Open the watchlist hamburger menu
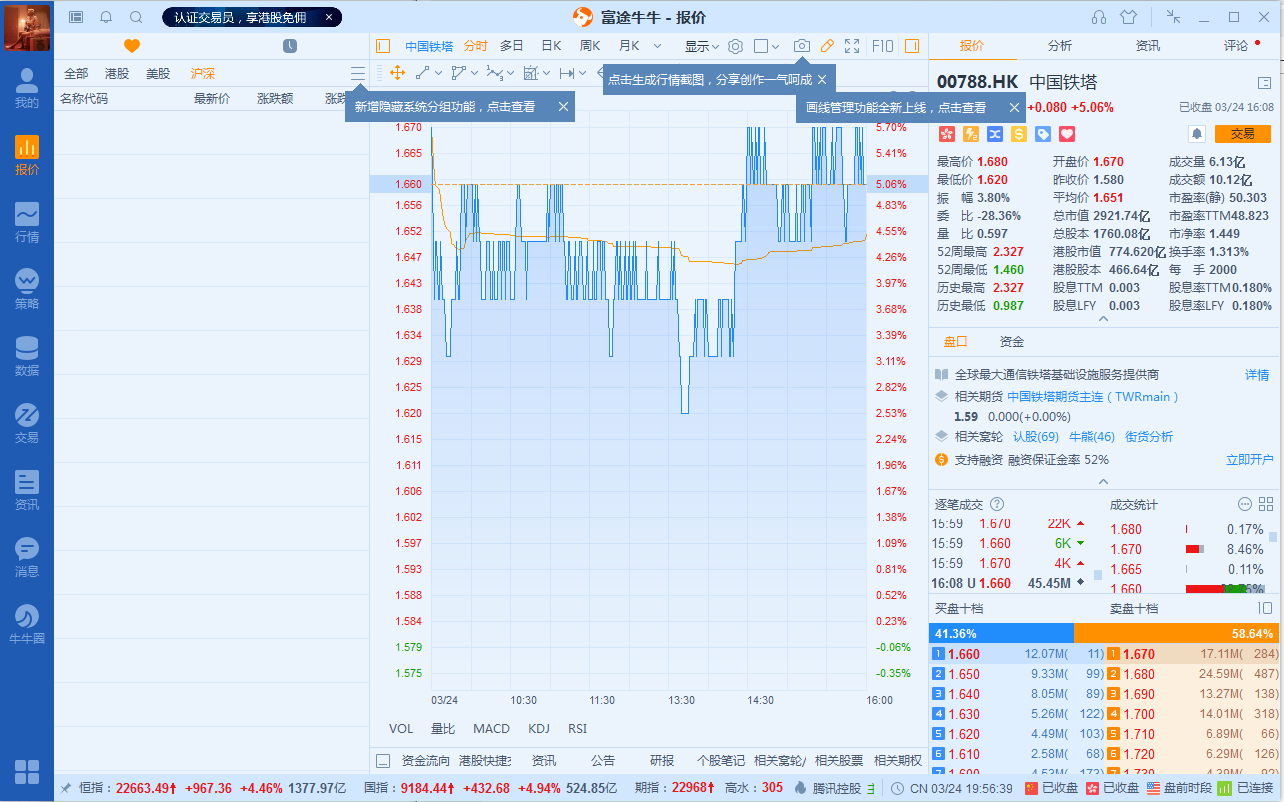Image resolution: width=1284 pixels, height=802 pixels. click(358, 73)
